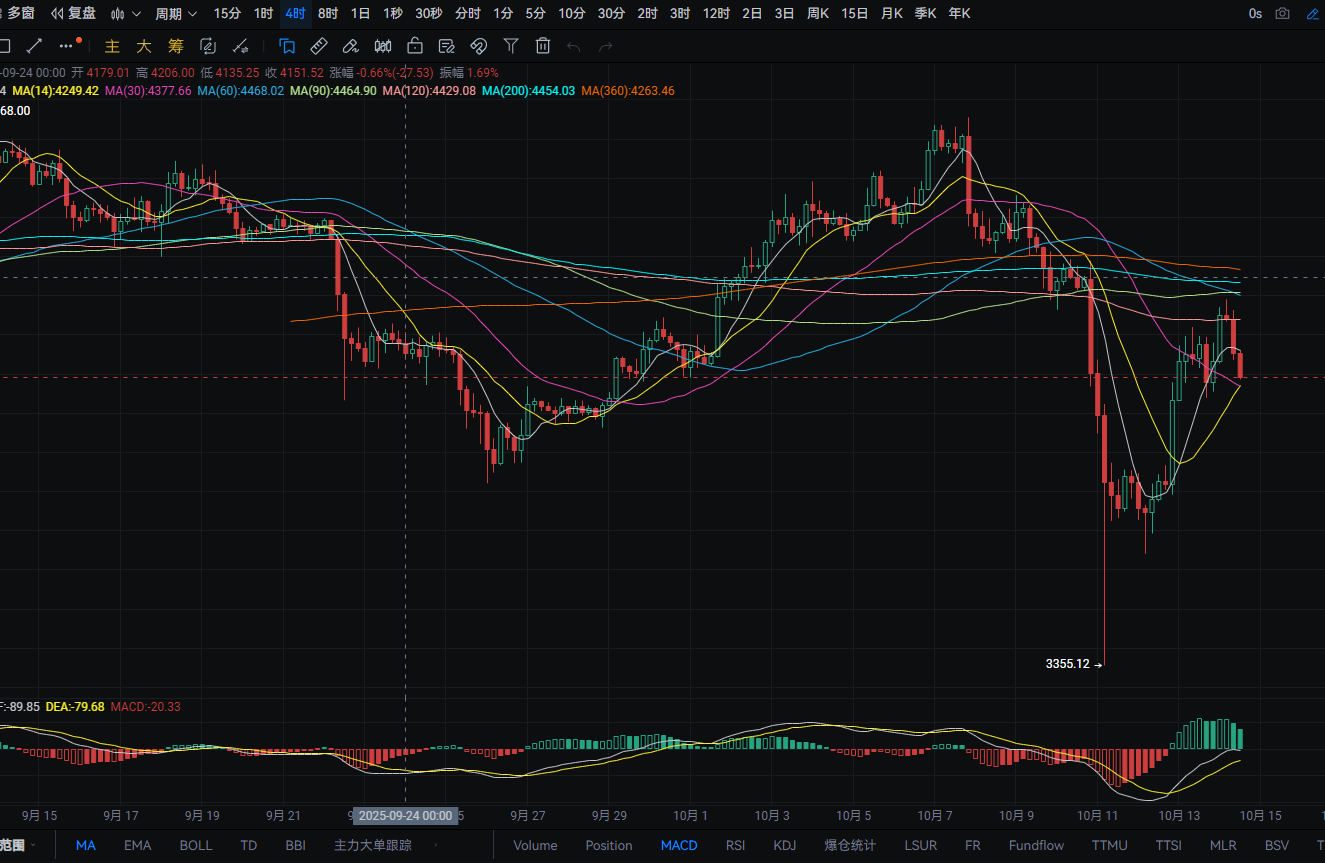Open the 周期 period dropdown
Image resolution: width=1325 pixels, height=863 pixels.
point(176,14)
